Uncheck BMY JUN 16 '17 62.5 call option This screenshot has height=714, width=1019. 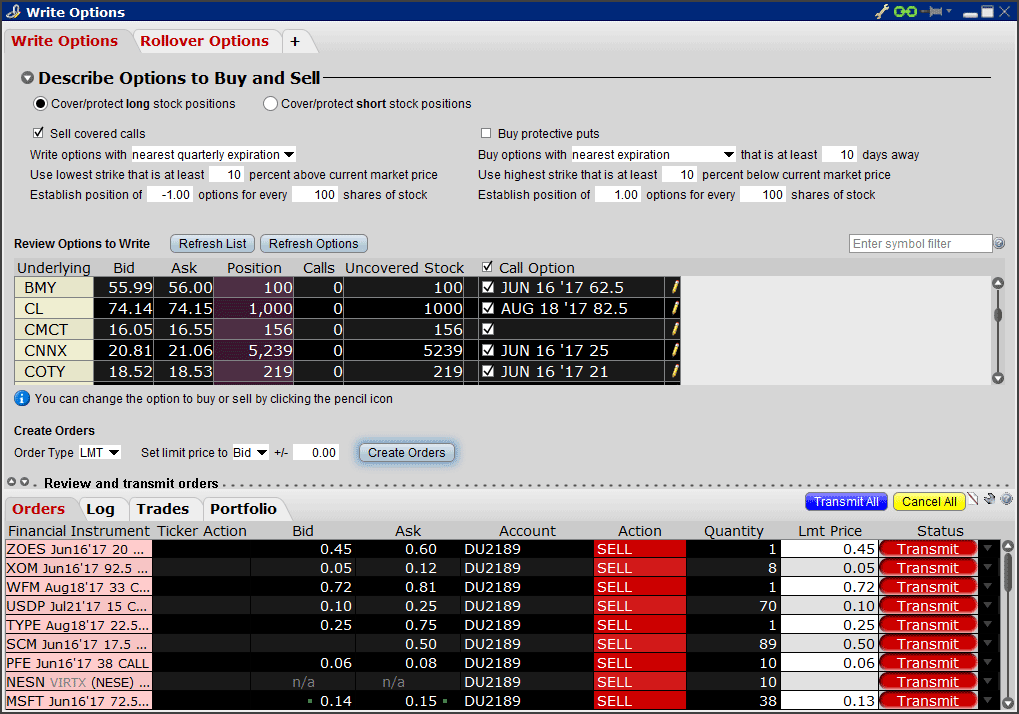[488, 287]
